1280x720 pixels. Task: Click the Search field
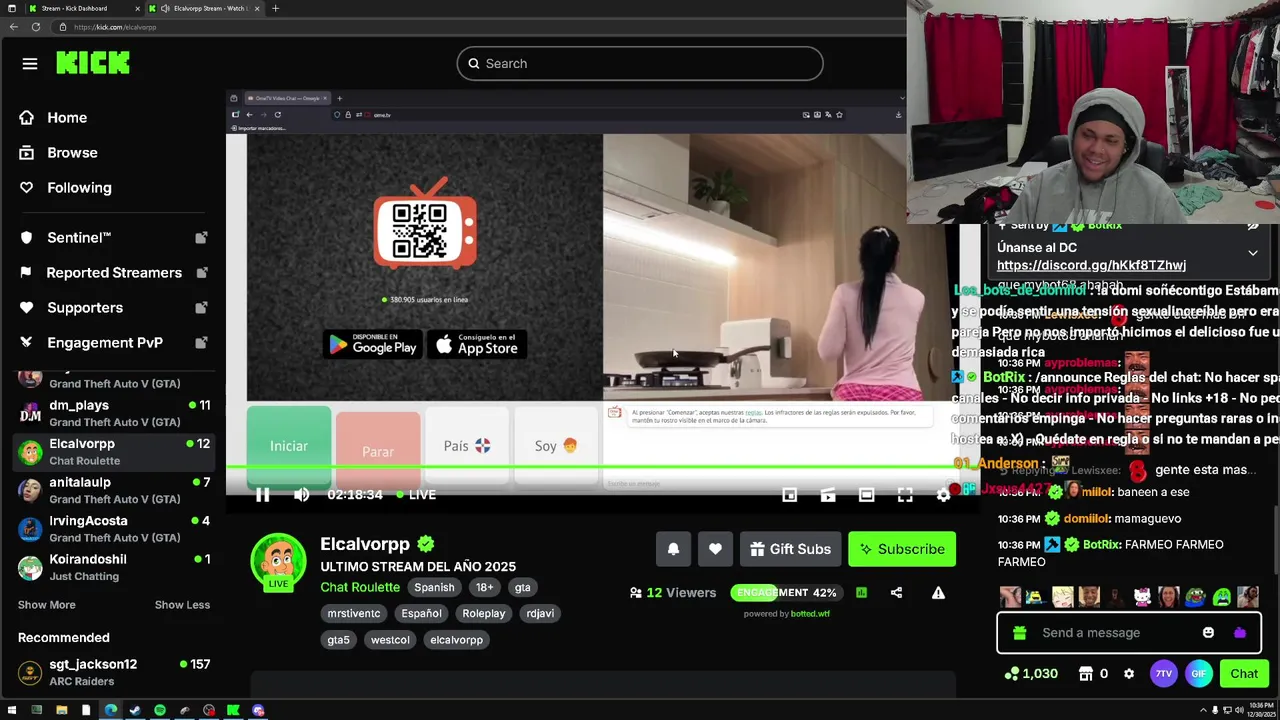click(x=640, y=64)
